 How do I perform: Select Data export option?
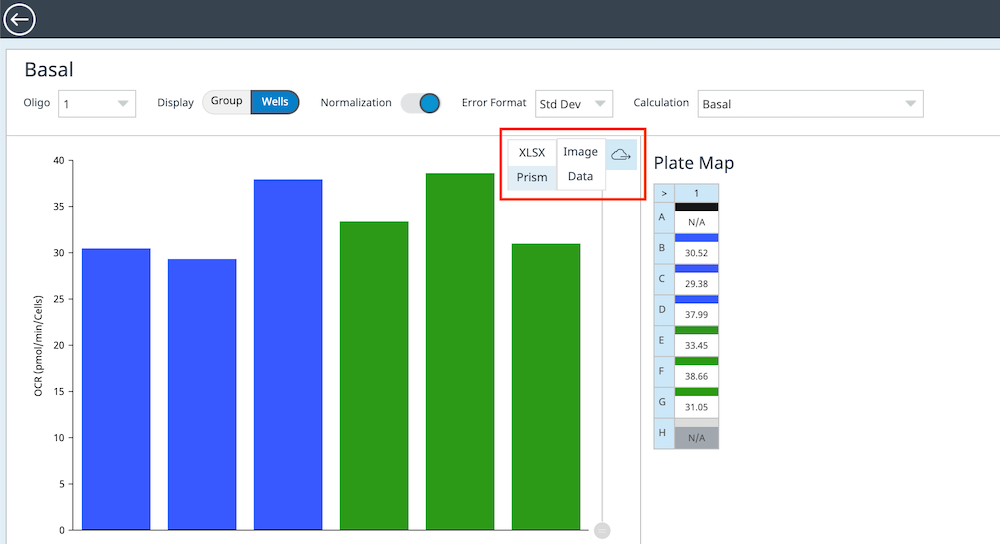point(580,177)
